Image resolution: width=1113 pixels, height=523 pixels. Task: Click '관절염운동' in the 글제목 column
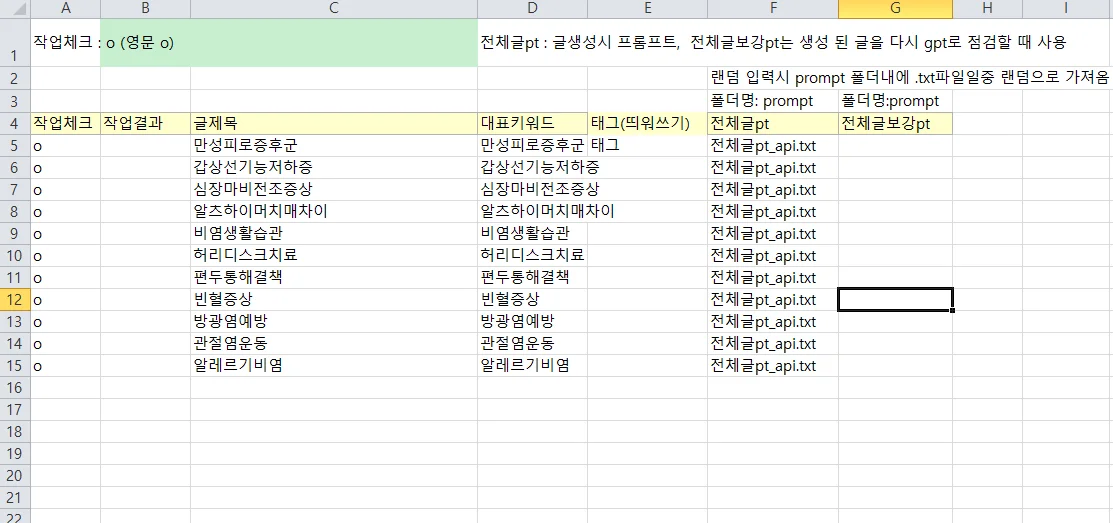(x=334, y=343)
